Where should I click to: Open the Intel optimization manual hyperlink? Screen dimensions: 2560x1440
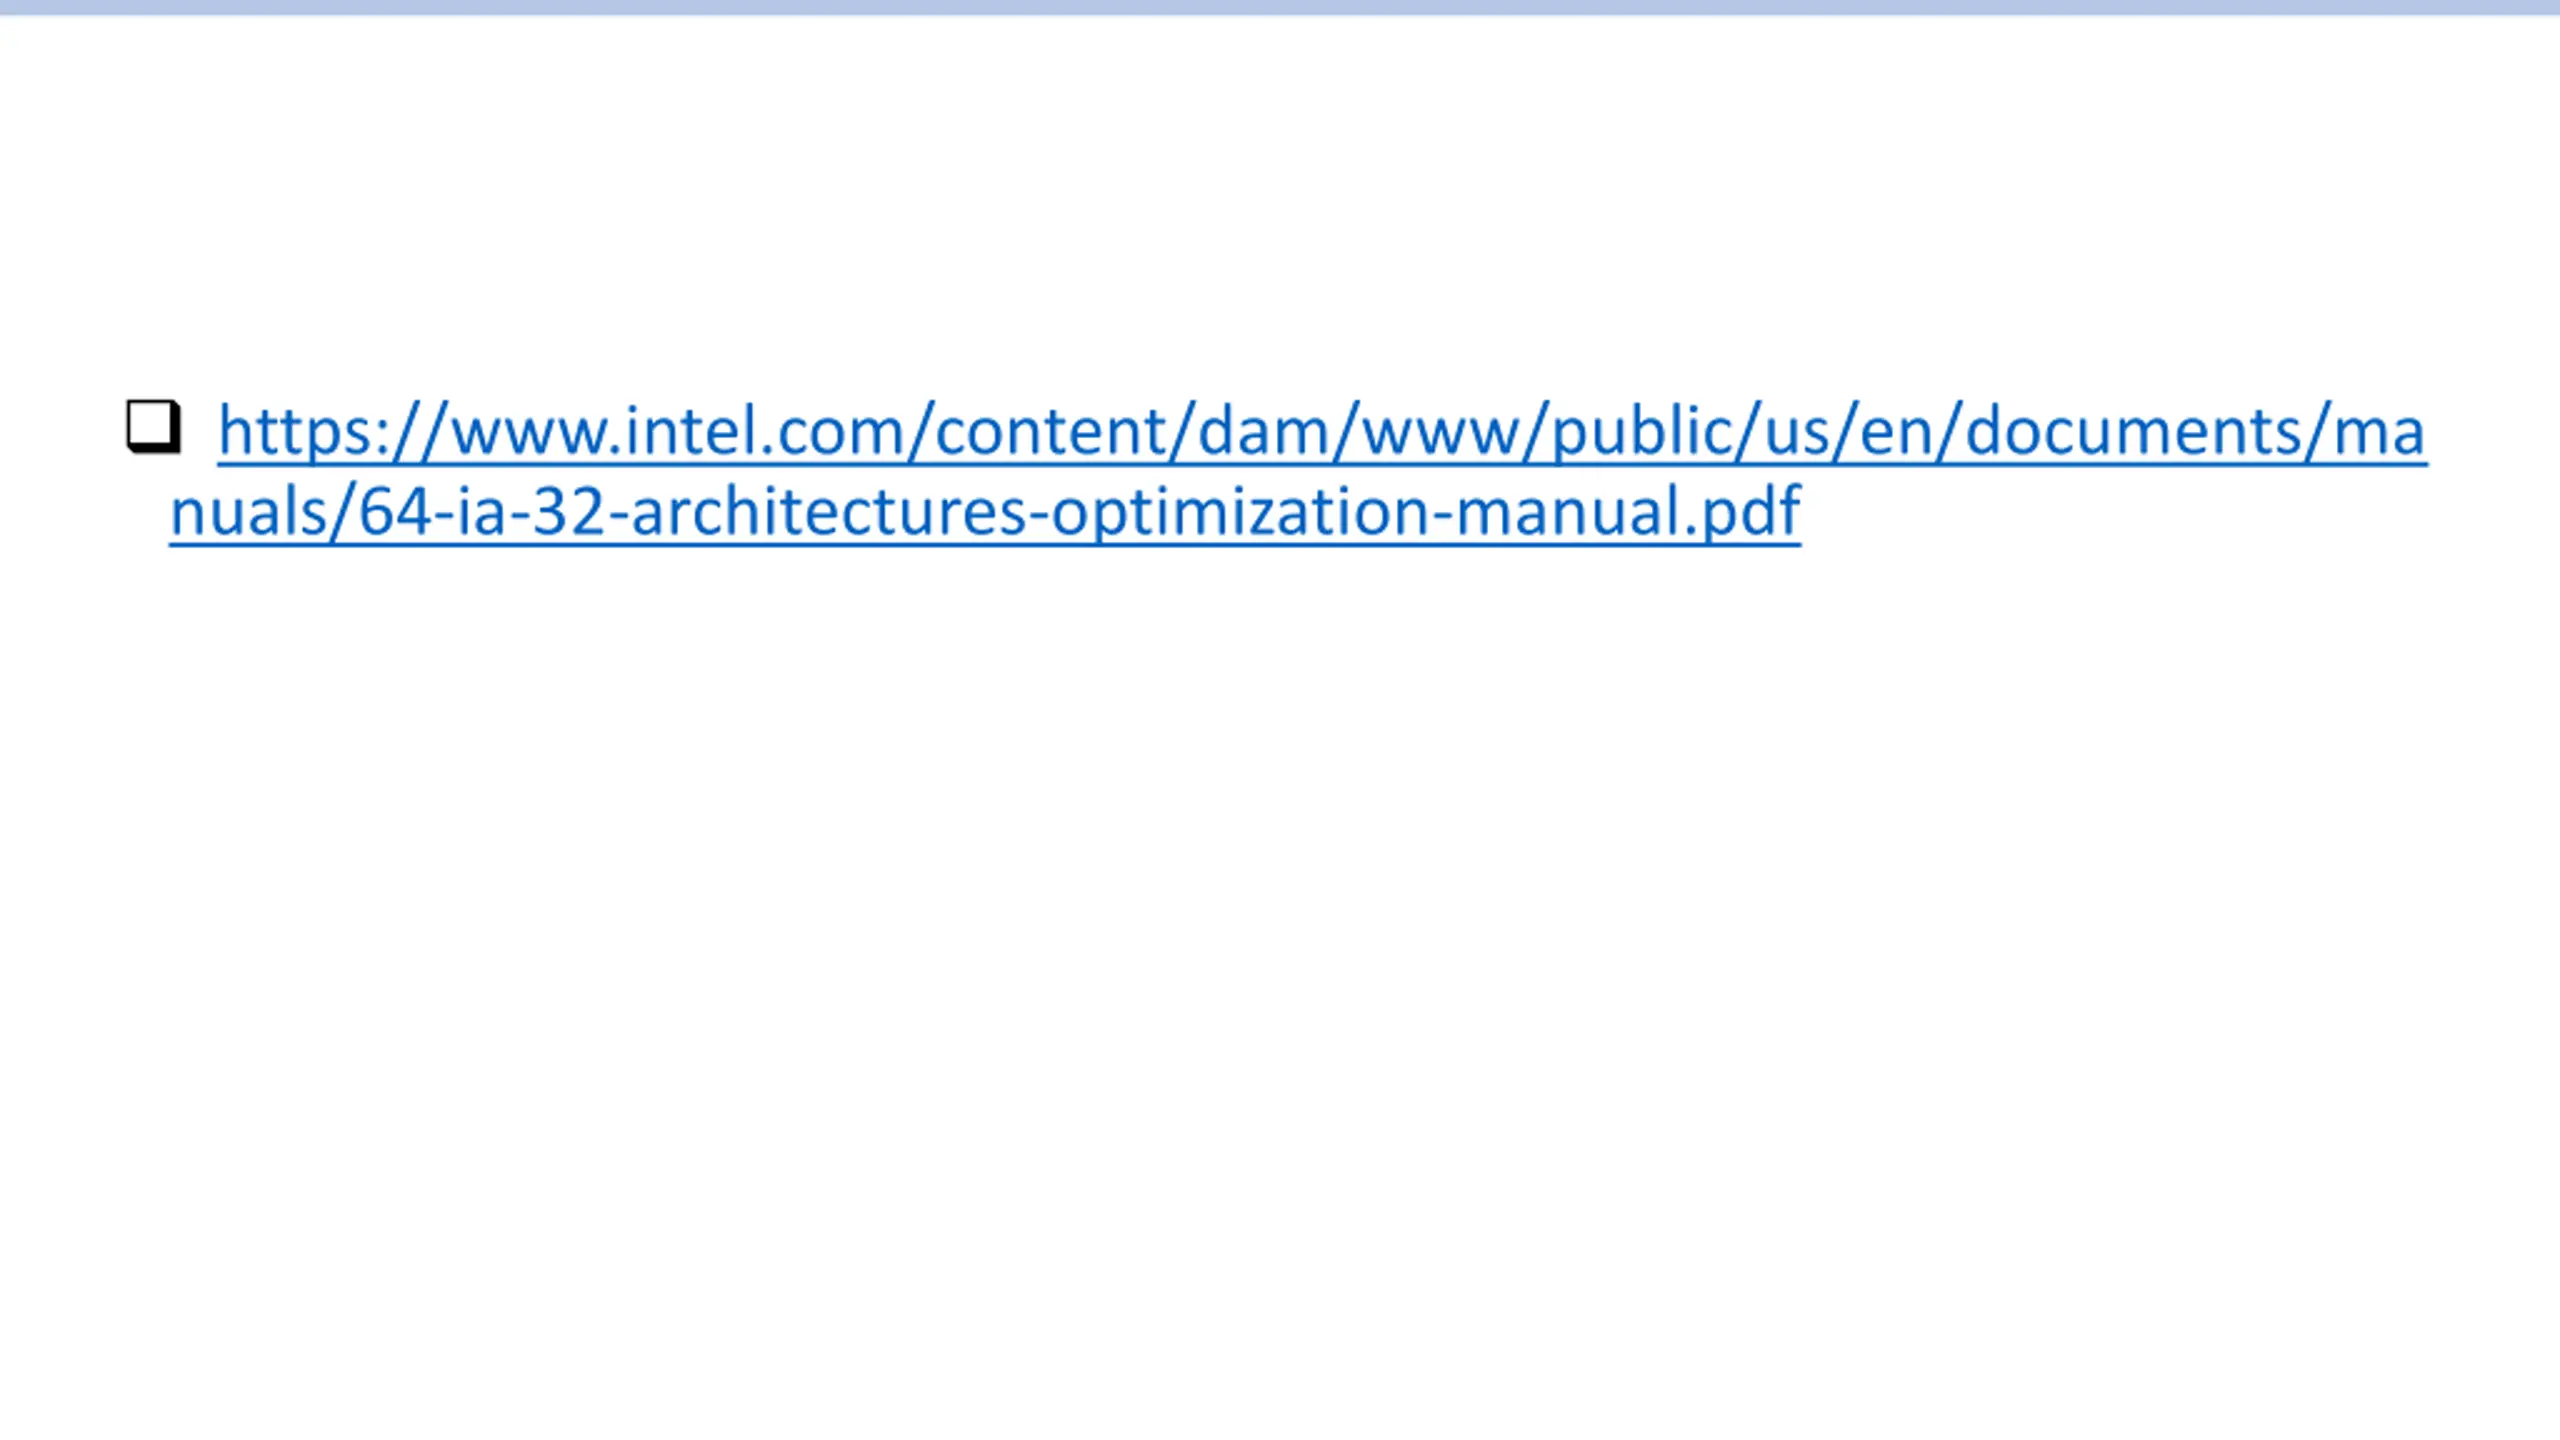tap(1298, 471)
